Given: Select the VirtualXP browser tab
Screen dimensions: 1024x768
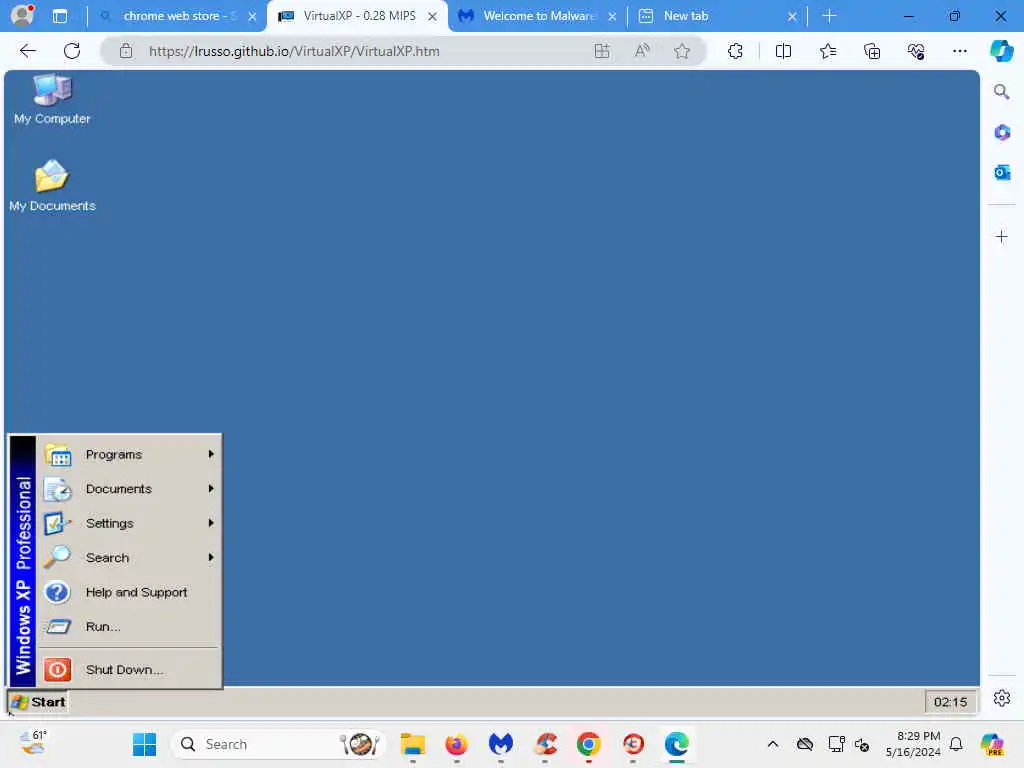Looking at the screenshot, I should (x=358, y=16).
